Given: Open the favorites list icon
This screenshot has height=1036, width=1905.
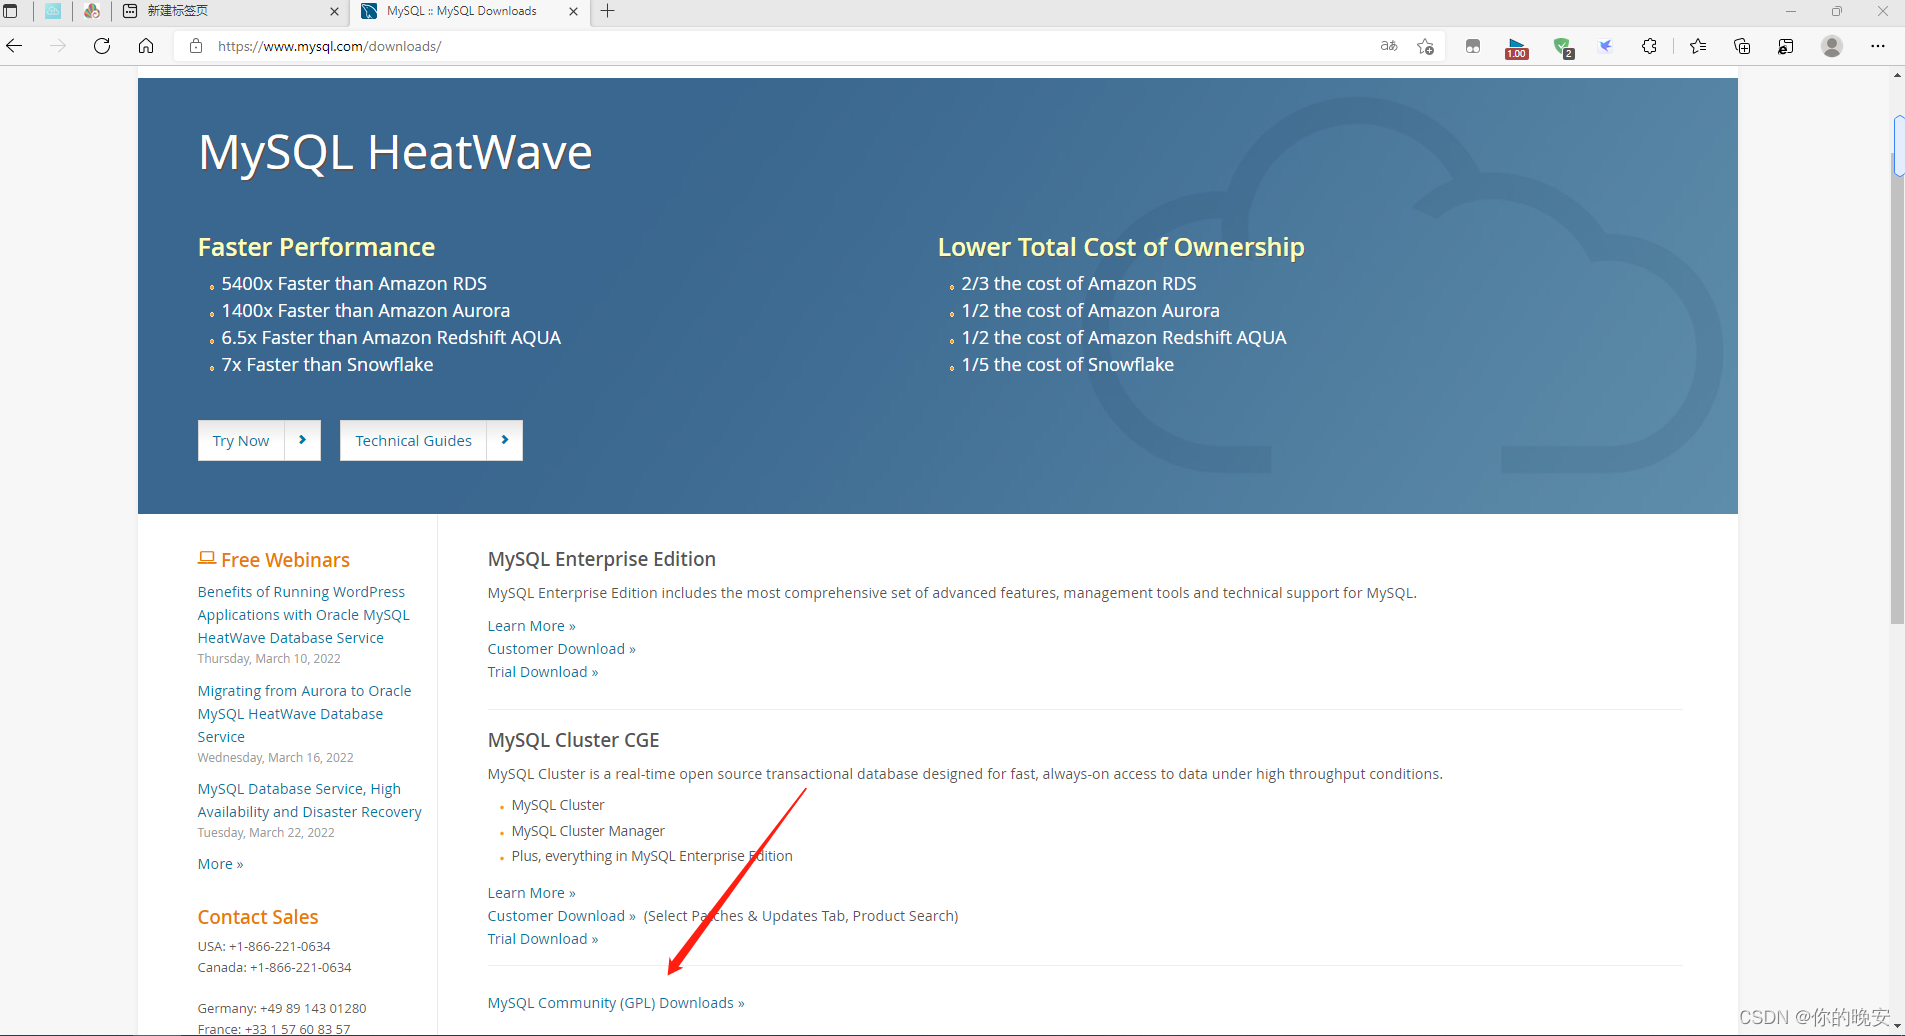Looking at the screenshot, I should (1698, 46).
